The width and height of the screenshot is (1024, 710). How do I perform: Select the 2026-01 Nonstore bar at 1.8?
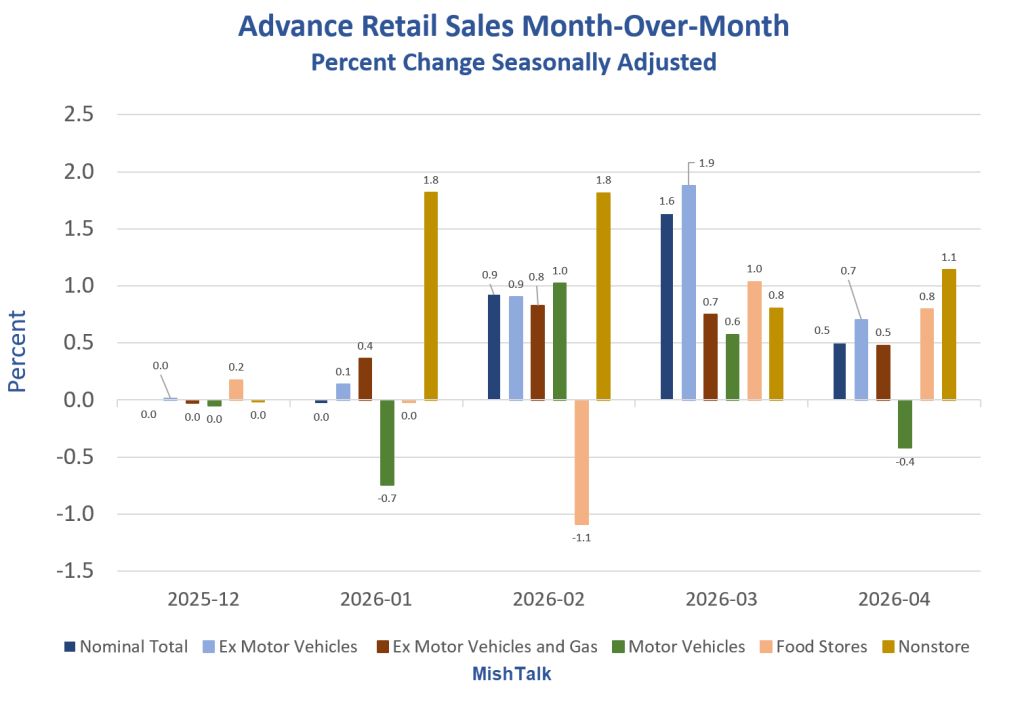(431, 295)
